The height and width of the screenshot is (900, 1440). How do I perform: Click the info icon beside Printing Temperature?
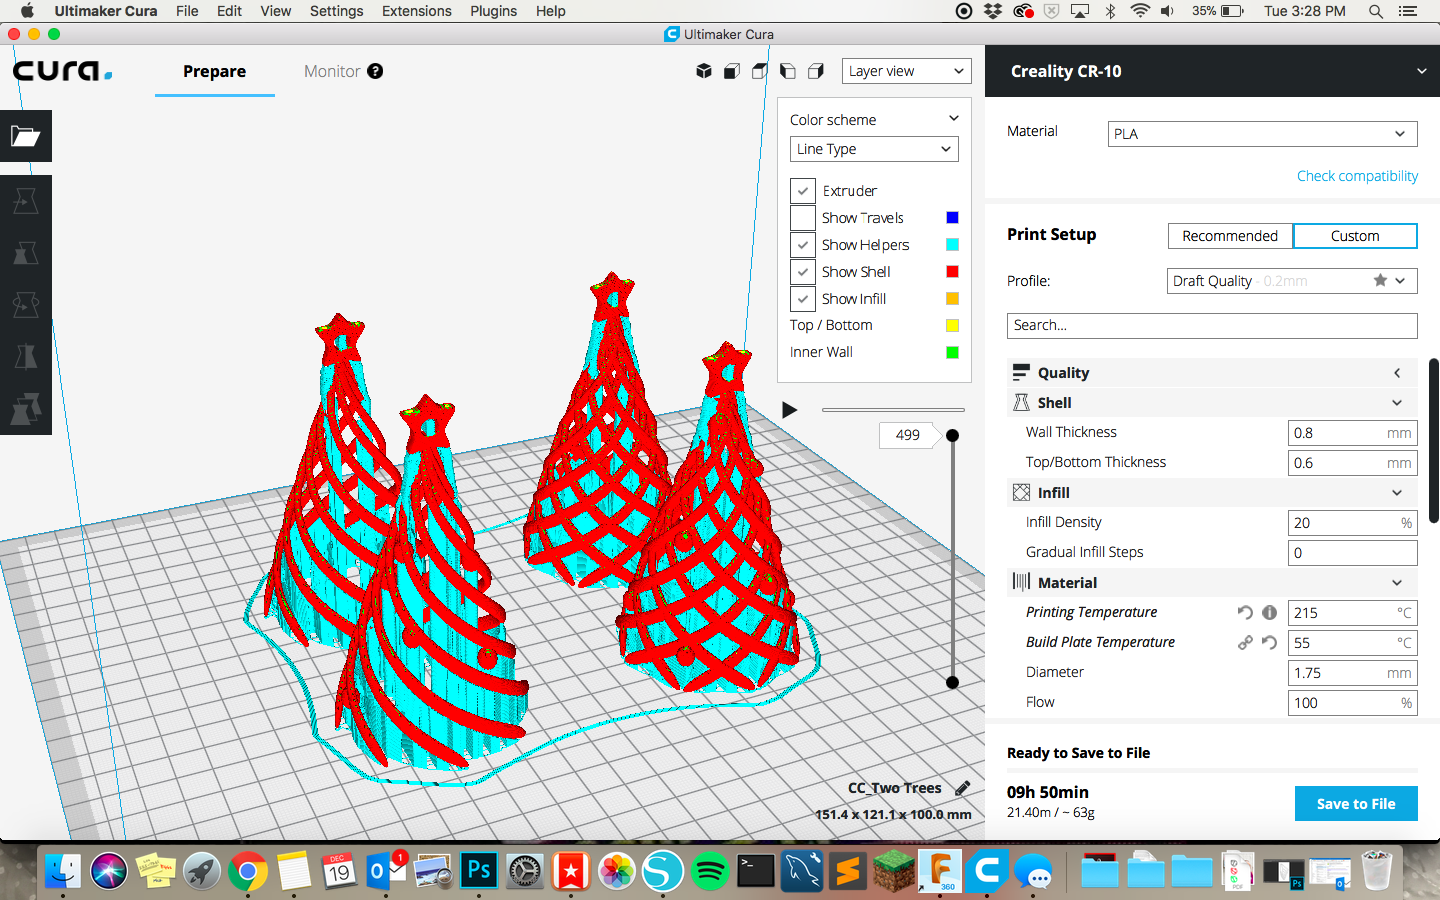1269,612
